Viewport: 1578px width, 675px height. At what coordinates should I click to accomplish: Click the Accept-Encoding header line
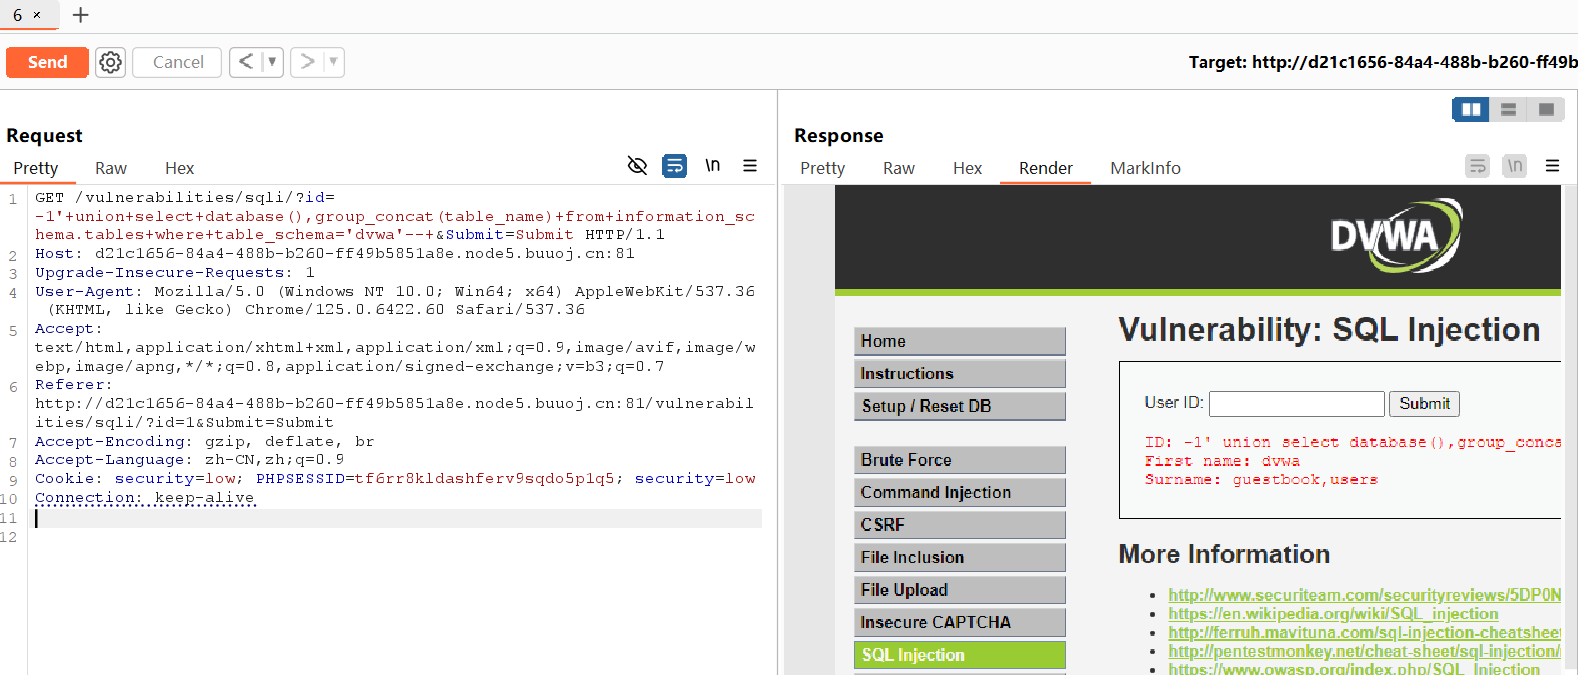(x=205, y=442)
